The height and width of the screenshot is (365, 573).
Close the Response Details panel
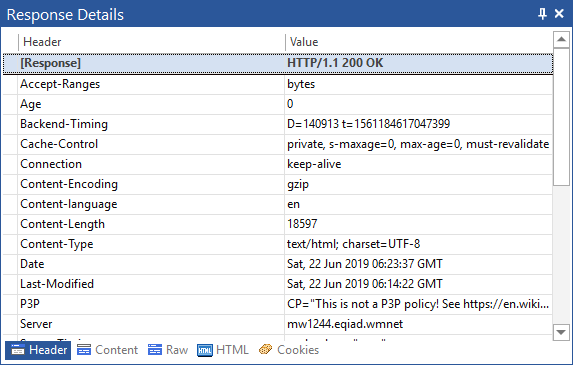[559, 14]
